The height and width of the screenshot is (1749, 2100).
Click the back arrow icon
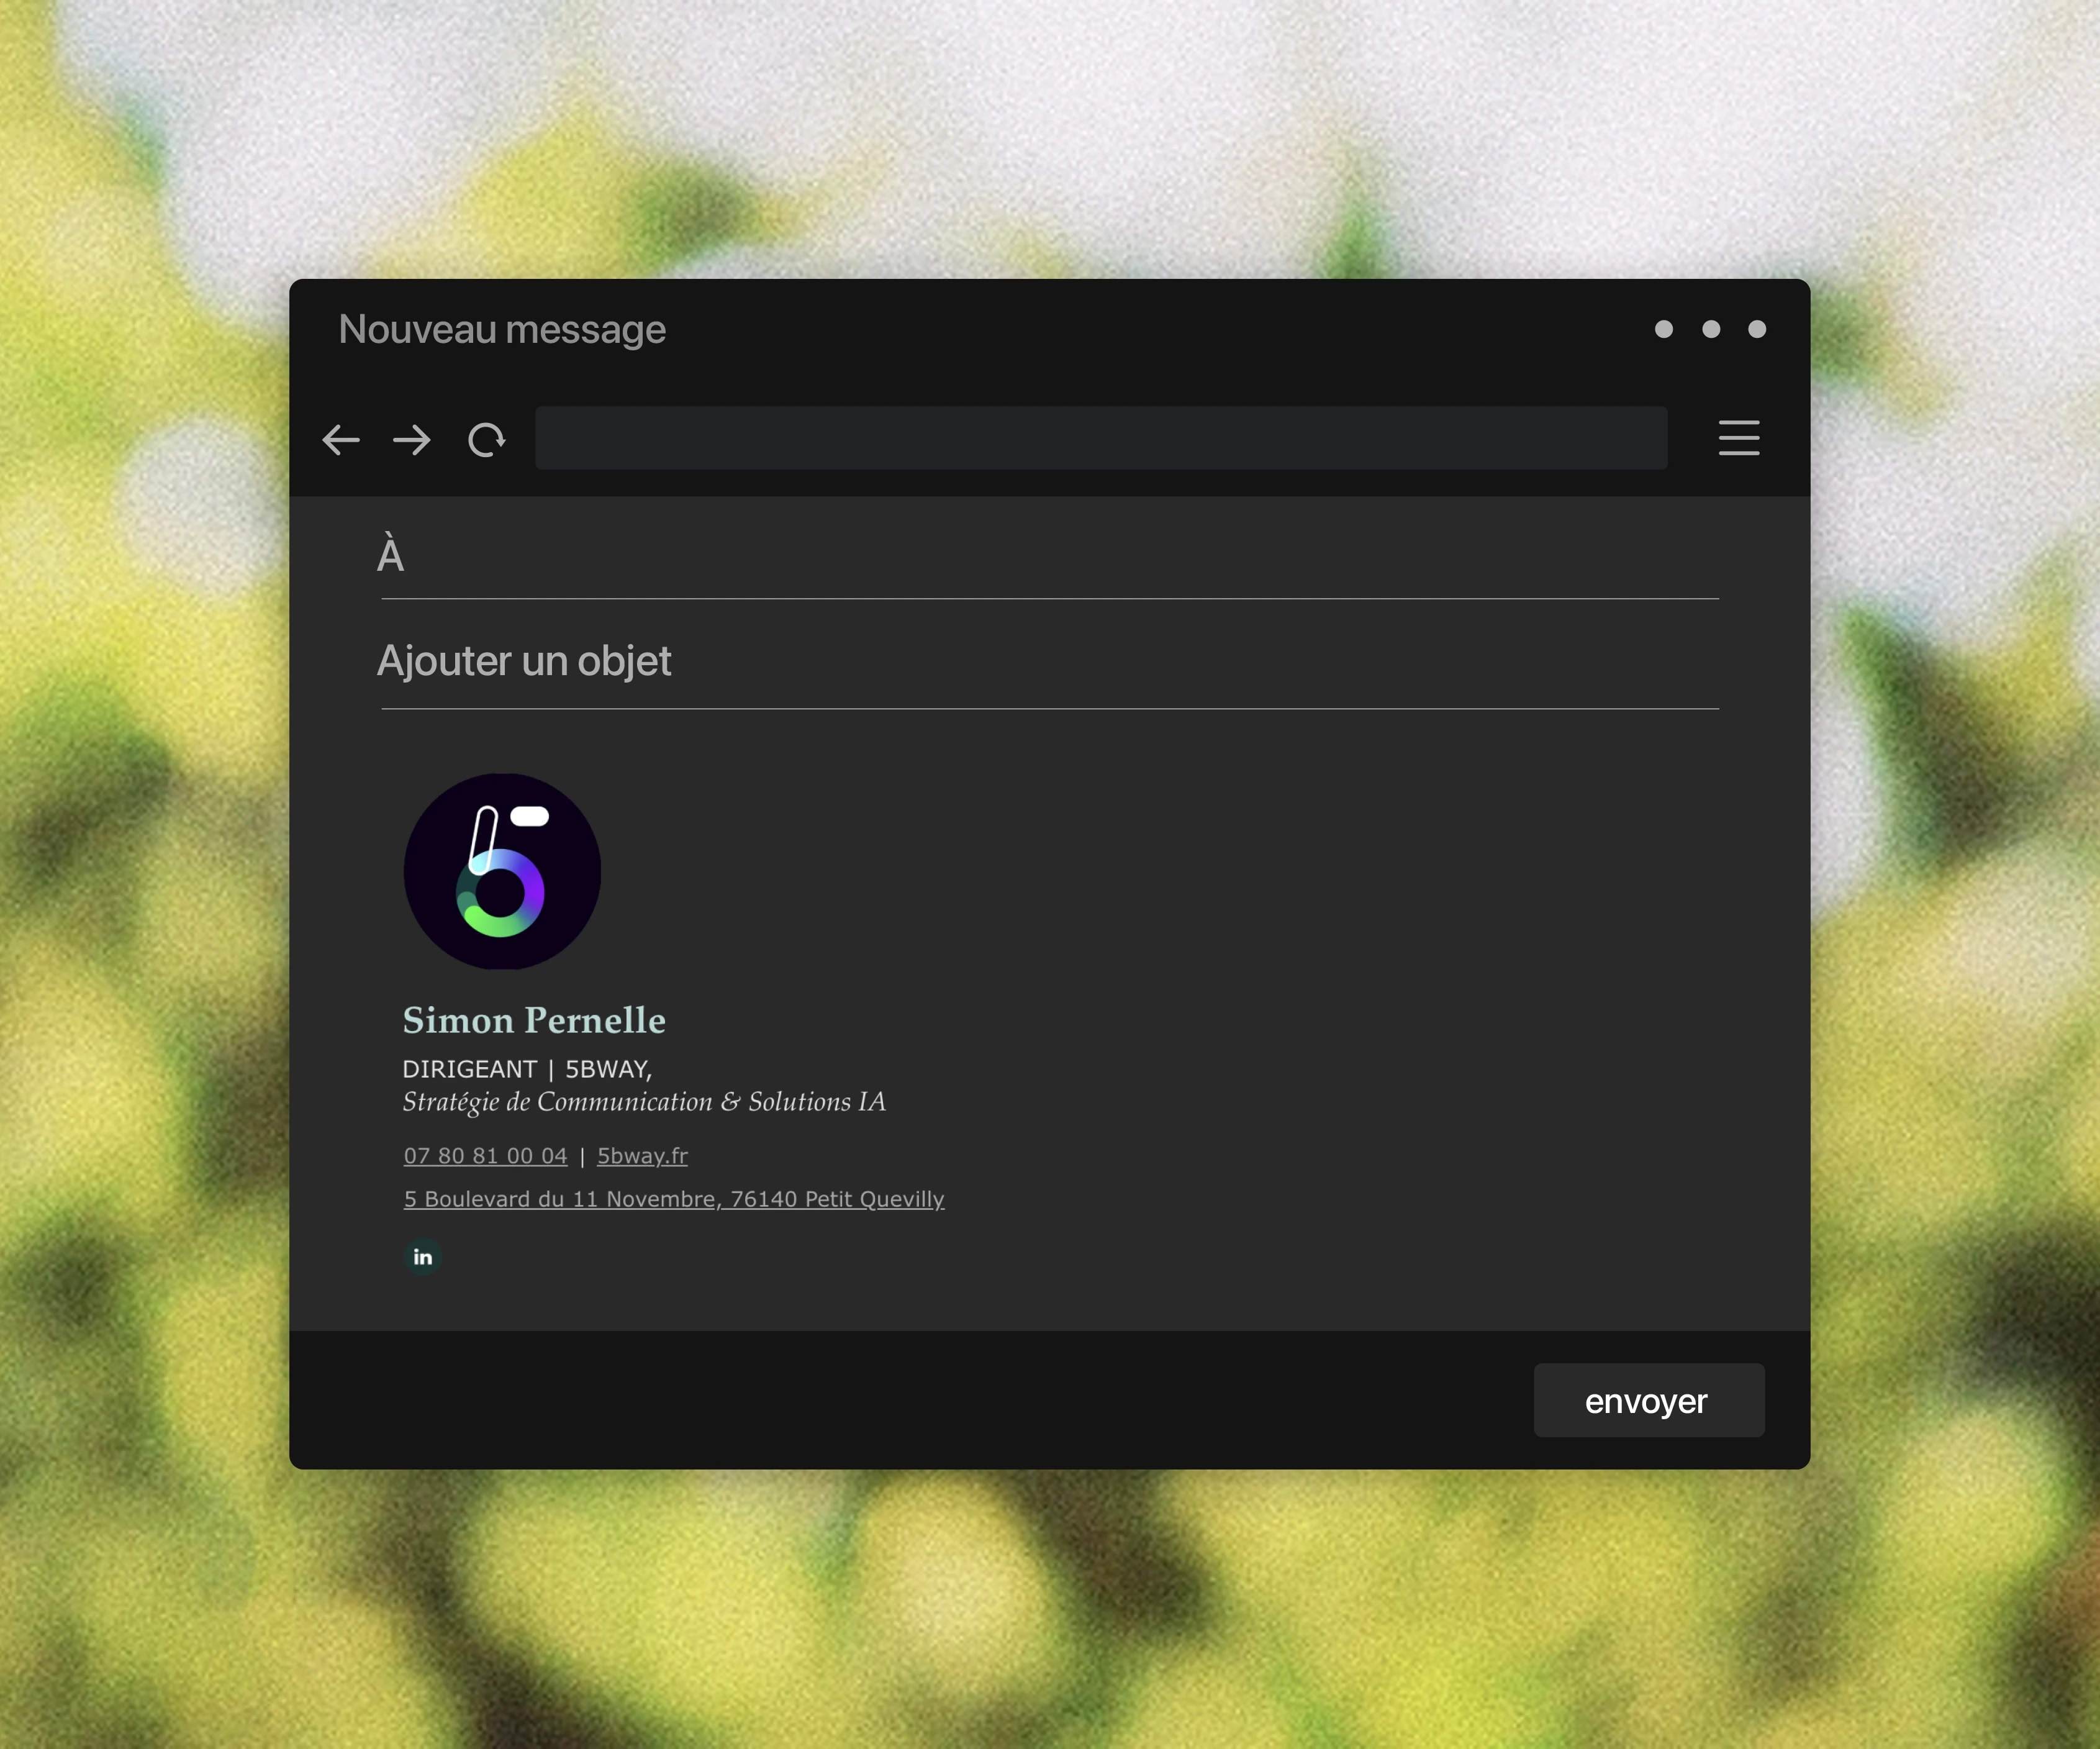tap(341, 439)
